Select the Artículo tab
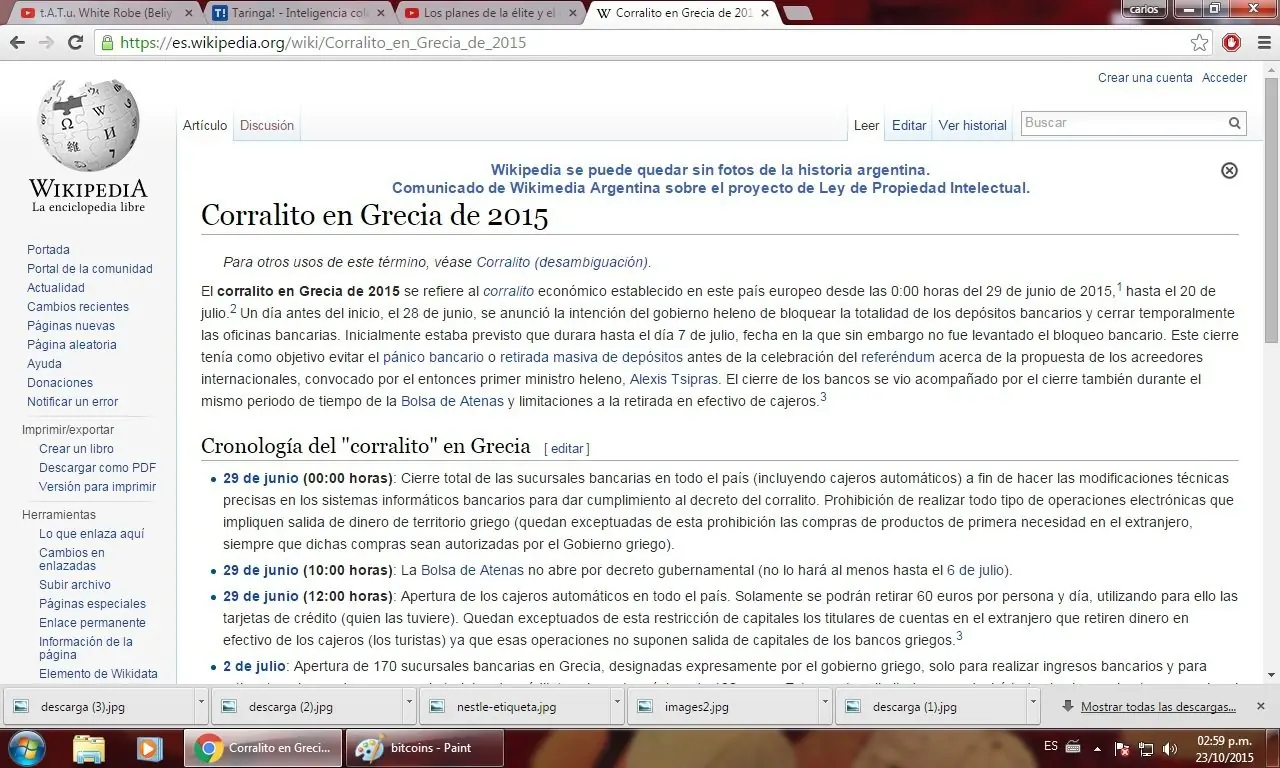The image size is (1280, 768). click(205, 126)
